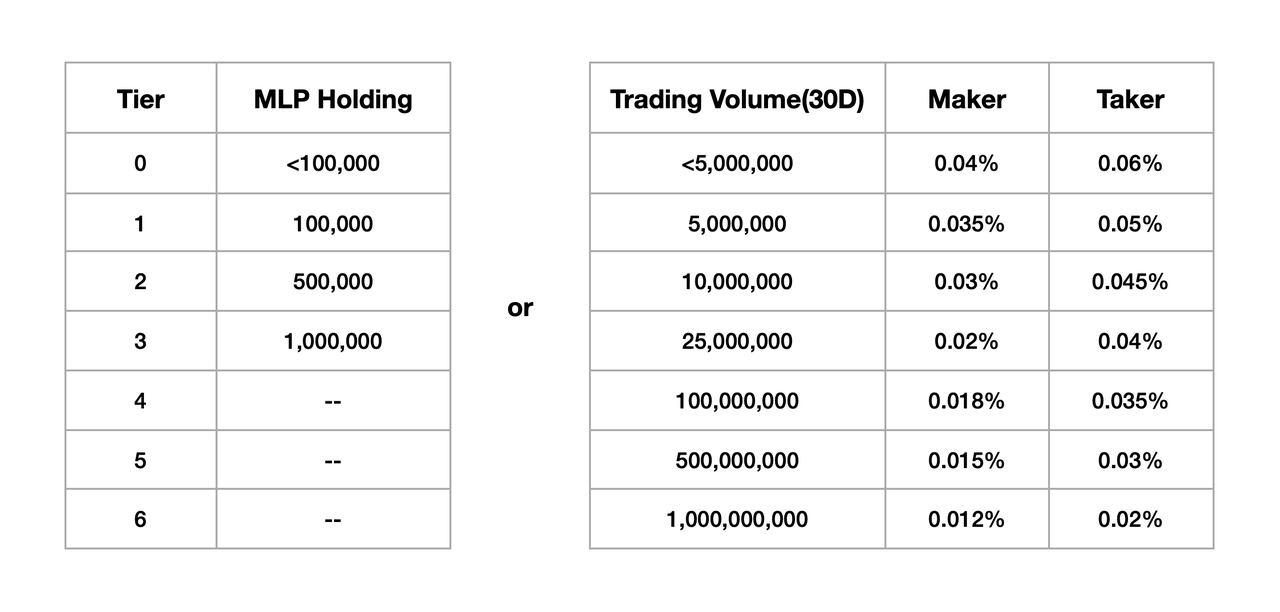The width and height of the screenshot is (1280, 612).
Task: Click the "or" text between tables
Action: click(x=520, y=308)
